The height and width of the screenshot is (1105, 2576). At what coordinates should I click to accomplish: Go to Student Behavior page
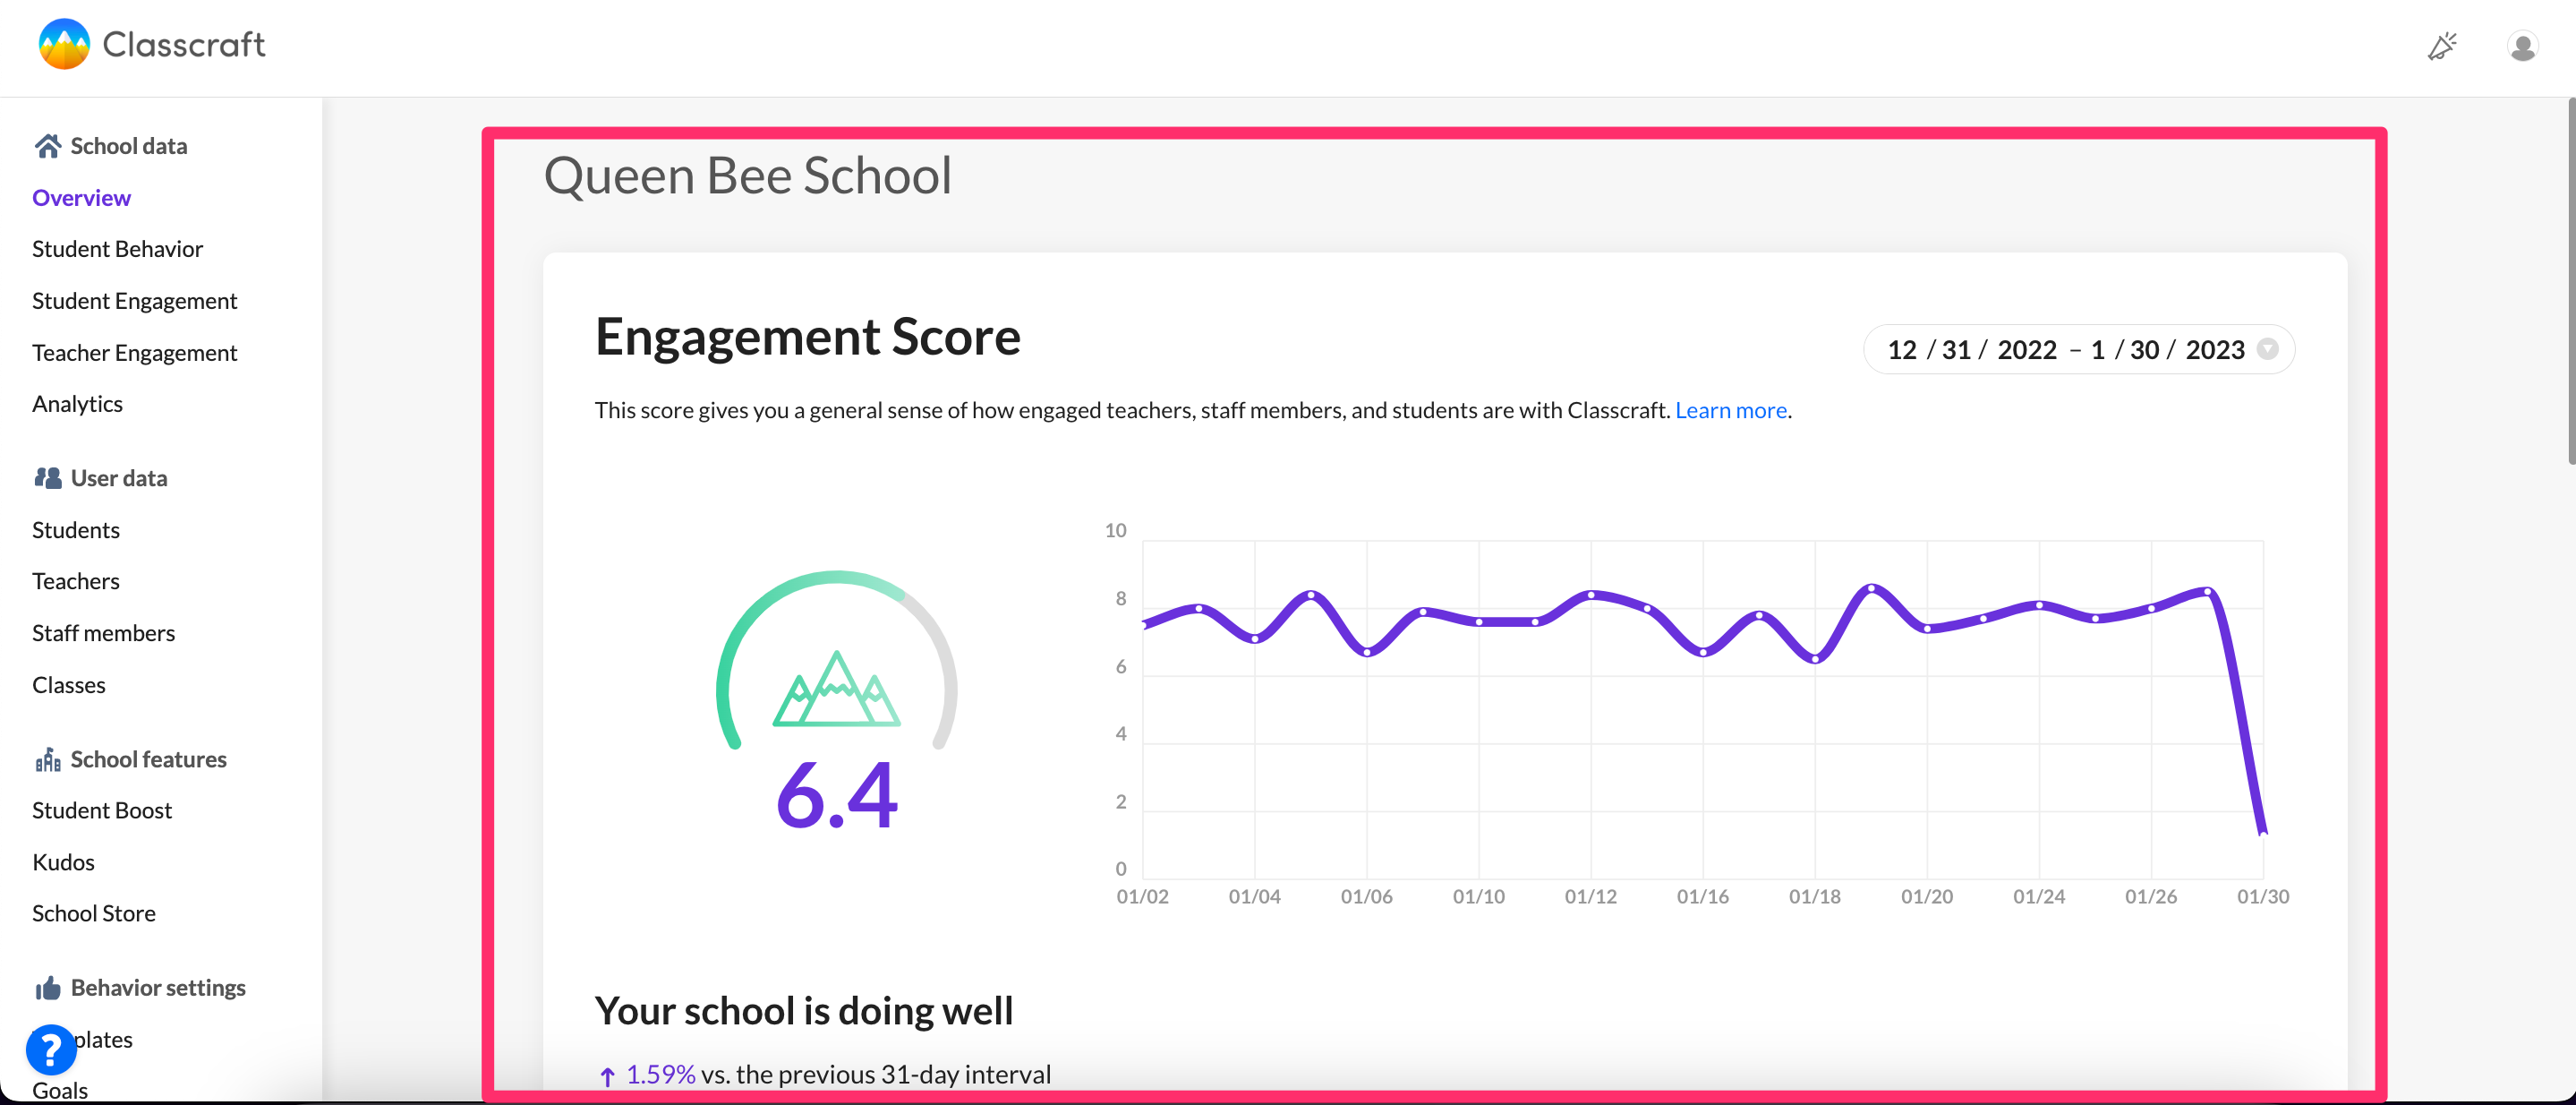pos(117,249)
